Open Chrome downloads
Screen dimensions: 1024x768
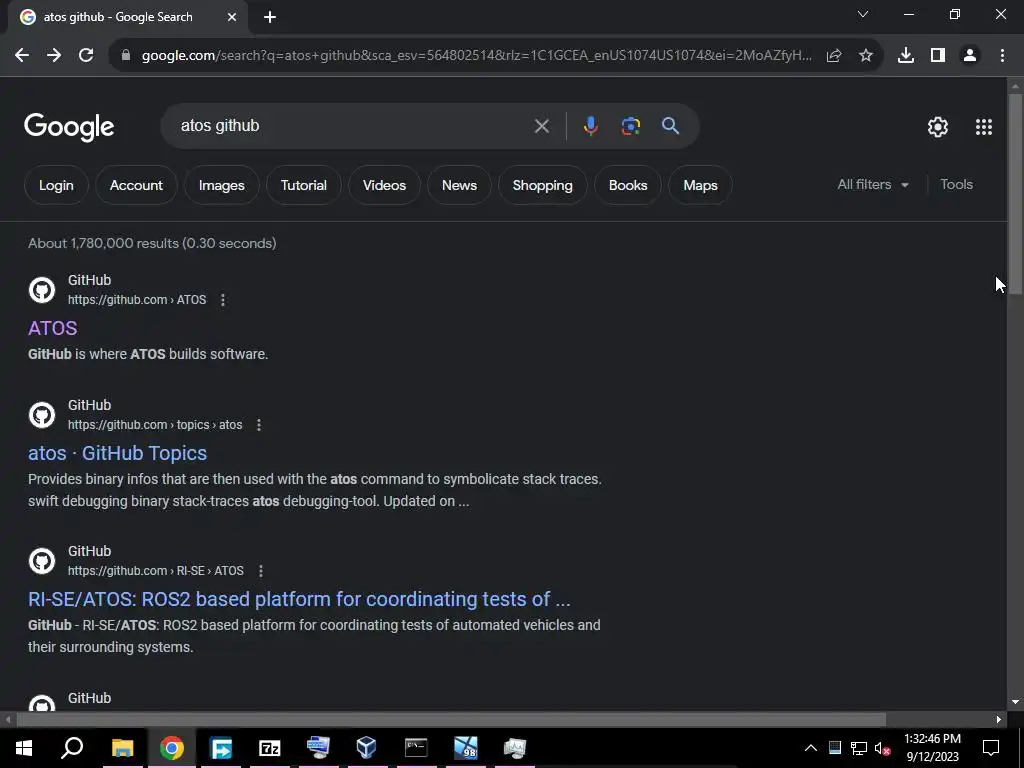(906, 56)
